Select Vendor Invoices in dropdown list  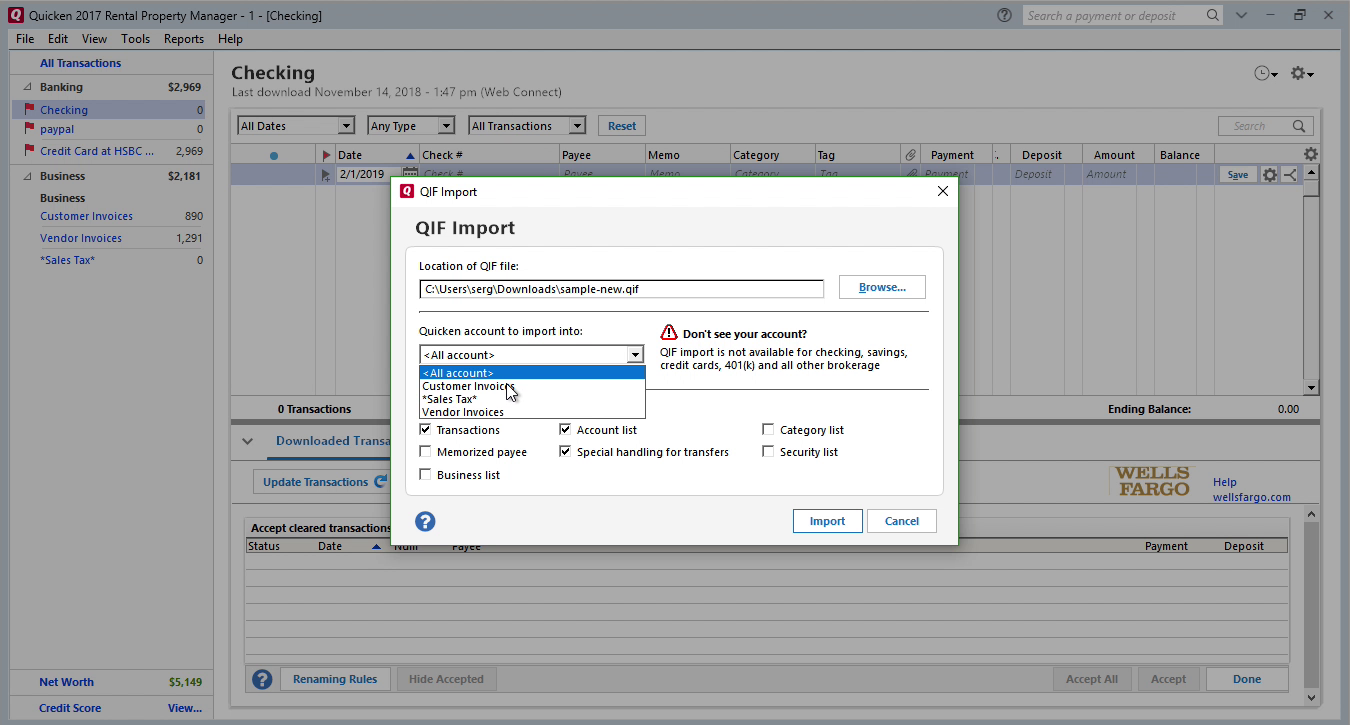pyautogui.click(x=532, y=412)
